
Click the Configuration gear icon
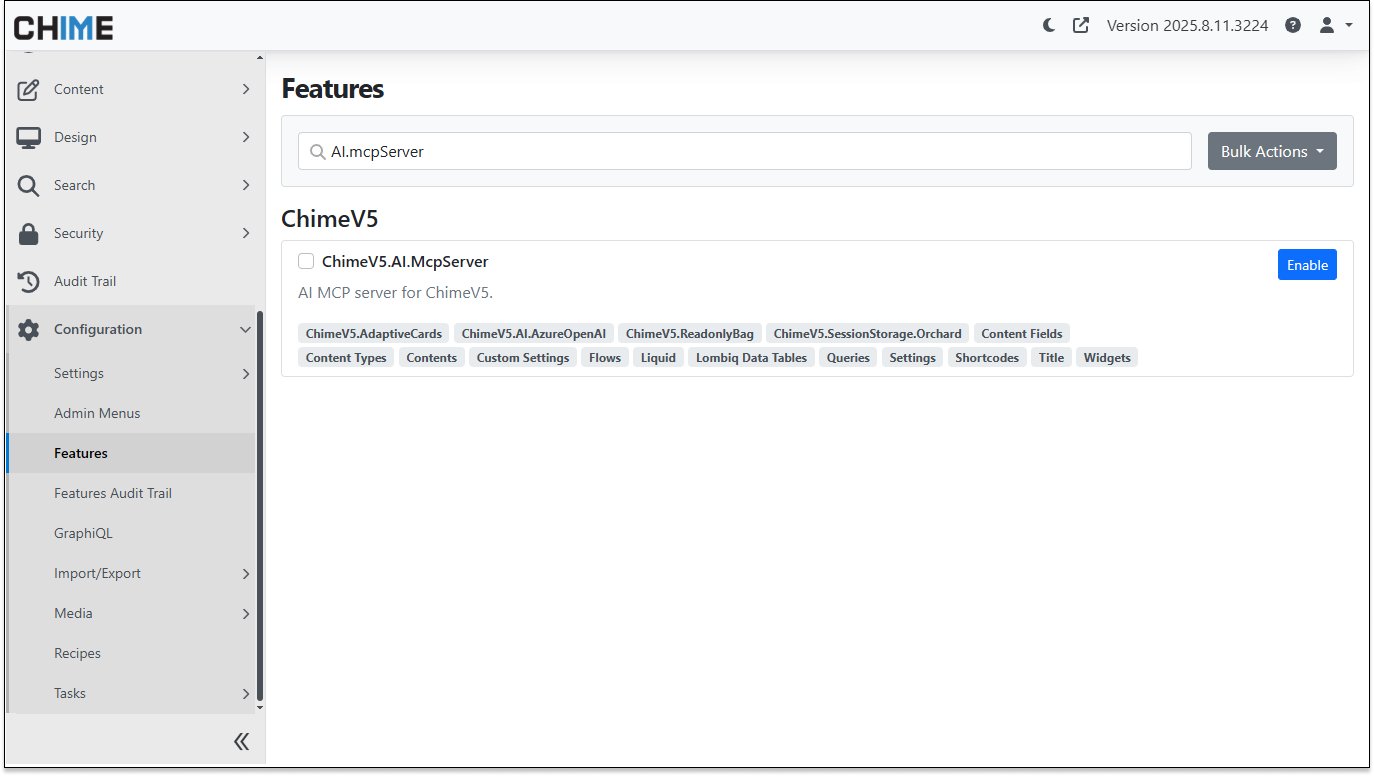[x=29, y=329]
